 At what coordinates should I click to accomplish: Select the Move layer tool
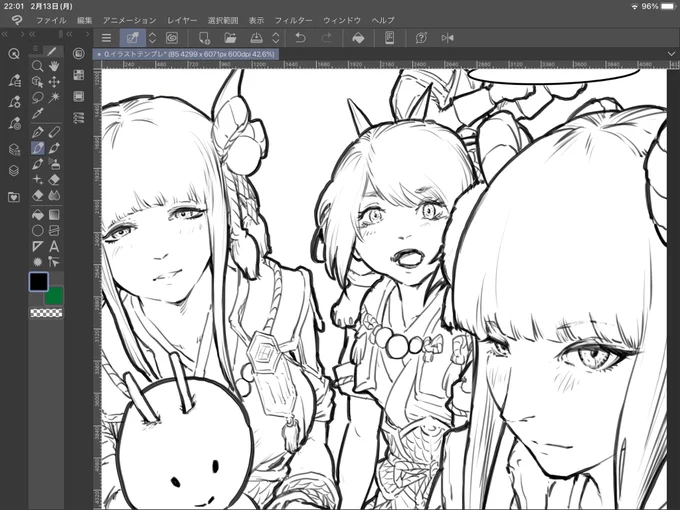tap(54, 82)
